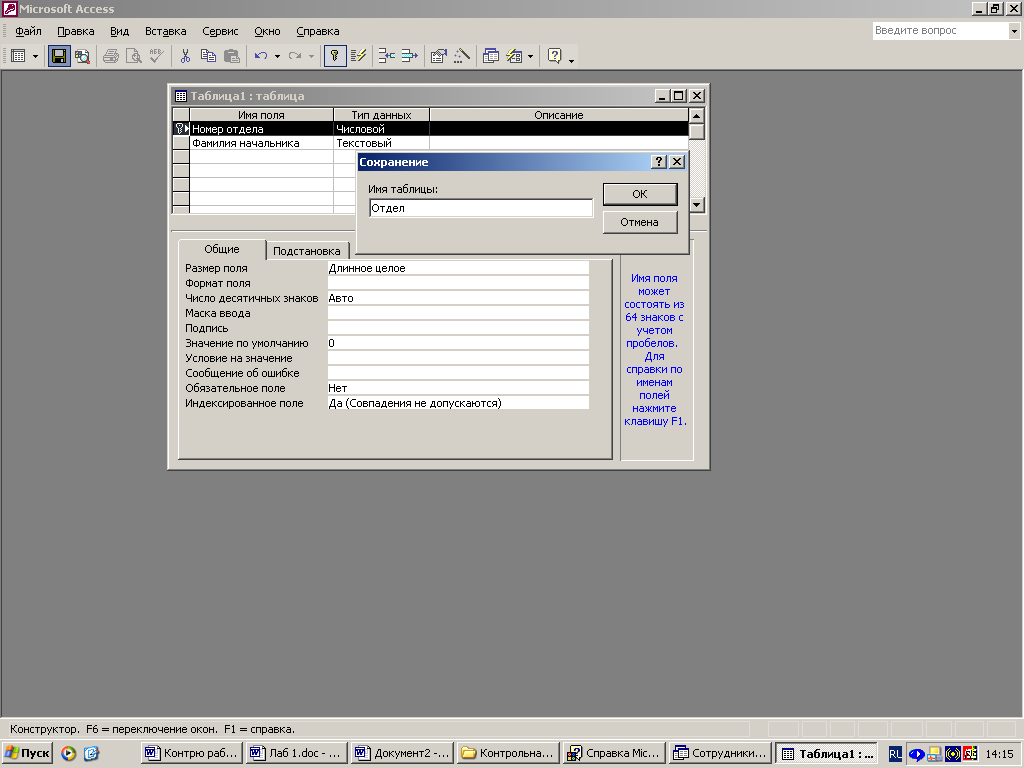Viewport: 1024px width, 768px height.
Task: Select the 'Номер отдела' field name cell
Action: tap(261, 129)
